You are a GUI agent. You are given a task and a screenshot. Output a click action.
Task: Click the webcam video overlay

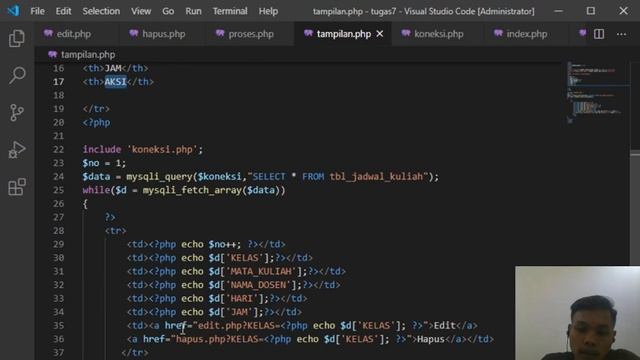(x=577, y=313)
